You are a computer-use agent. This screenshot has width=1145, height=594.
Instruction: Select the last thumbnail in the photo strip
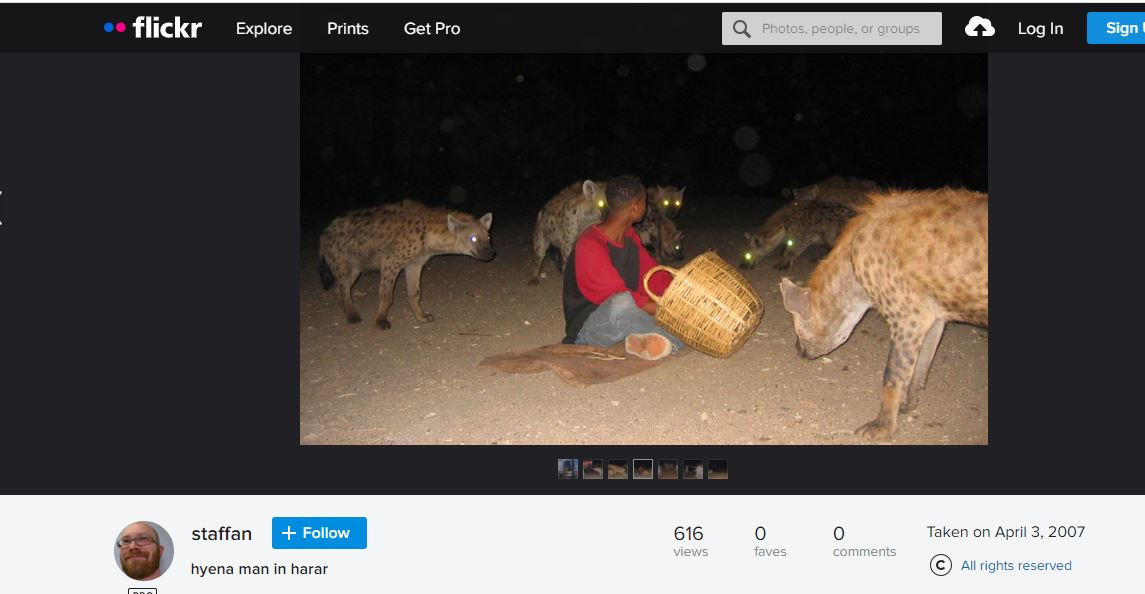(718, 469)
